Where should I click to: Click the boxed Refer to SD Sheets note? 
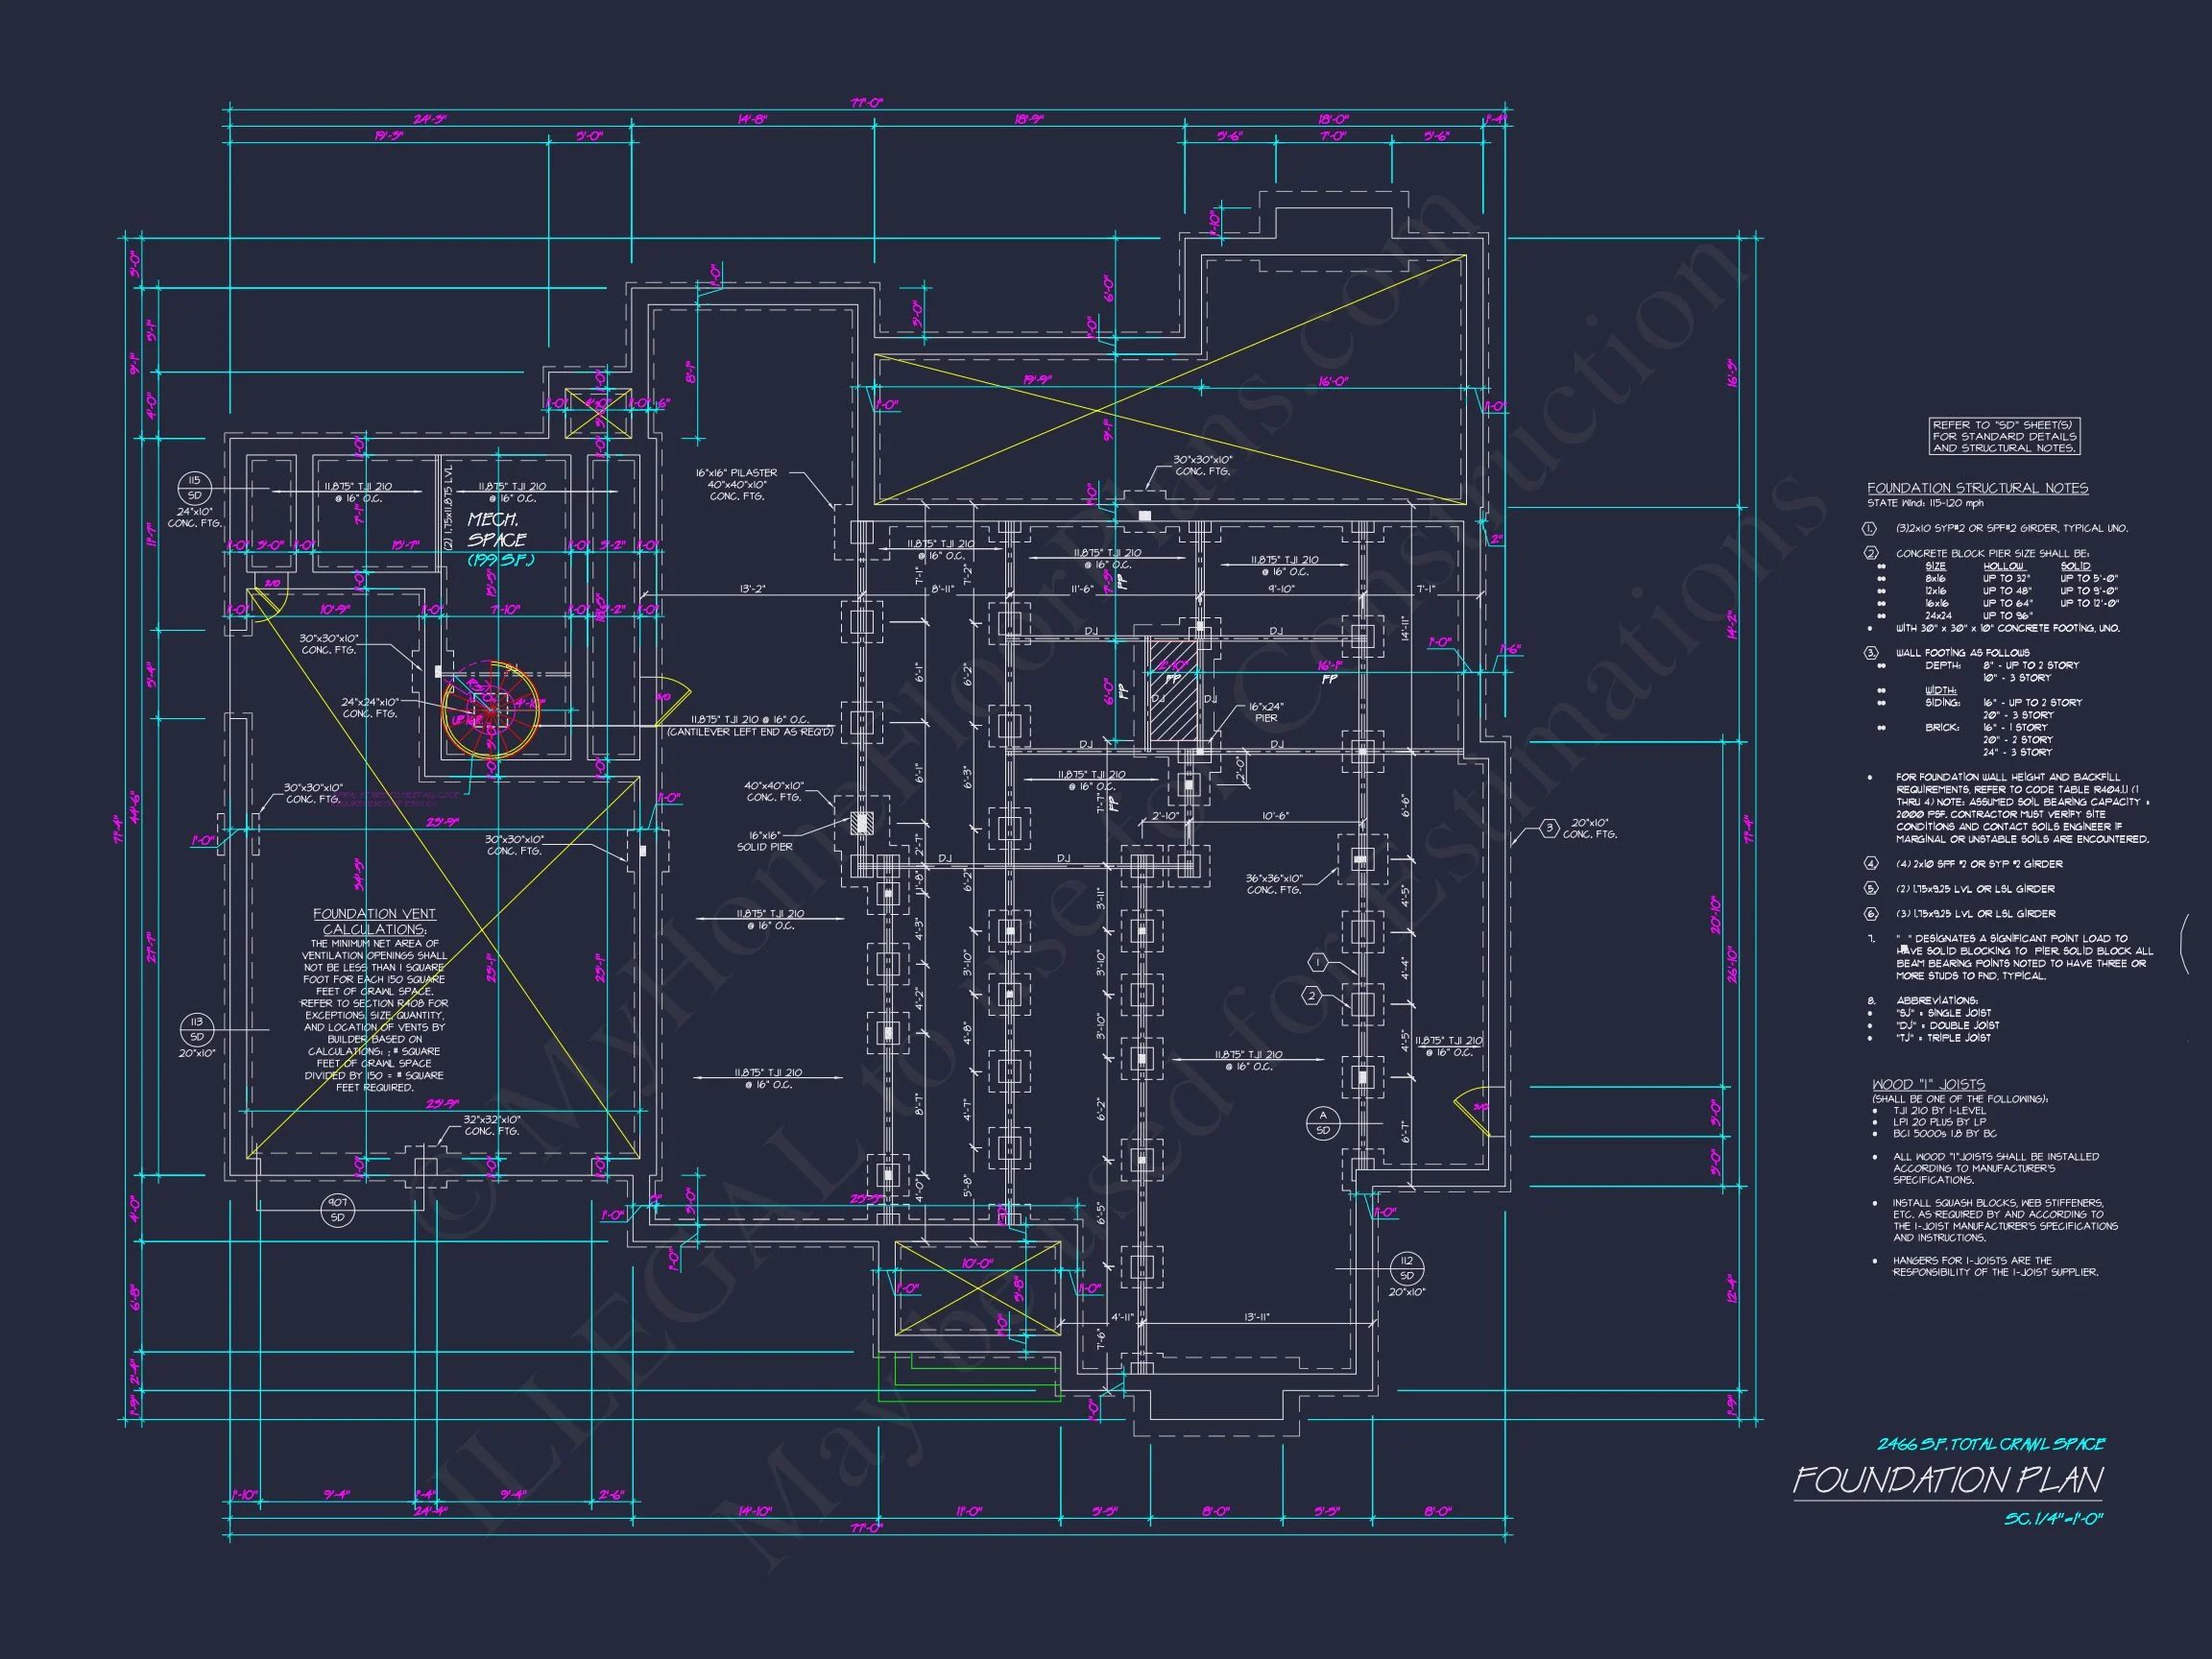(2004, 437)
